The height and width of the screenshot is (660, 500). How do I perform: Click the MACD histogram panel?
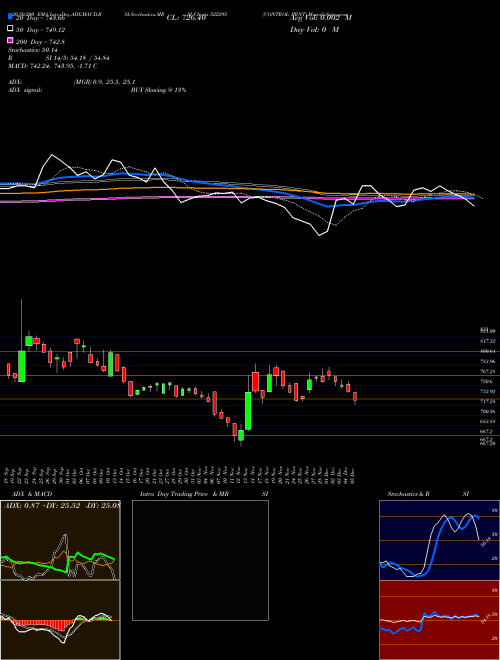click(60, 620)
